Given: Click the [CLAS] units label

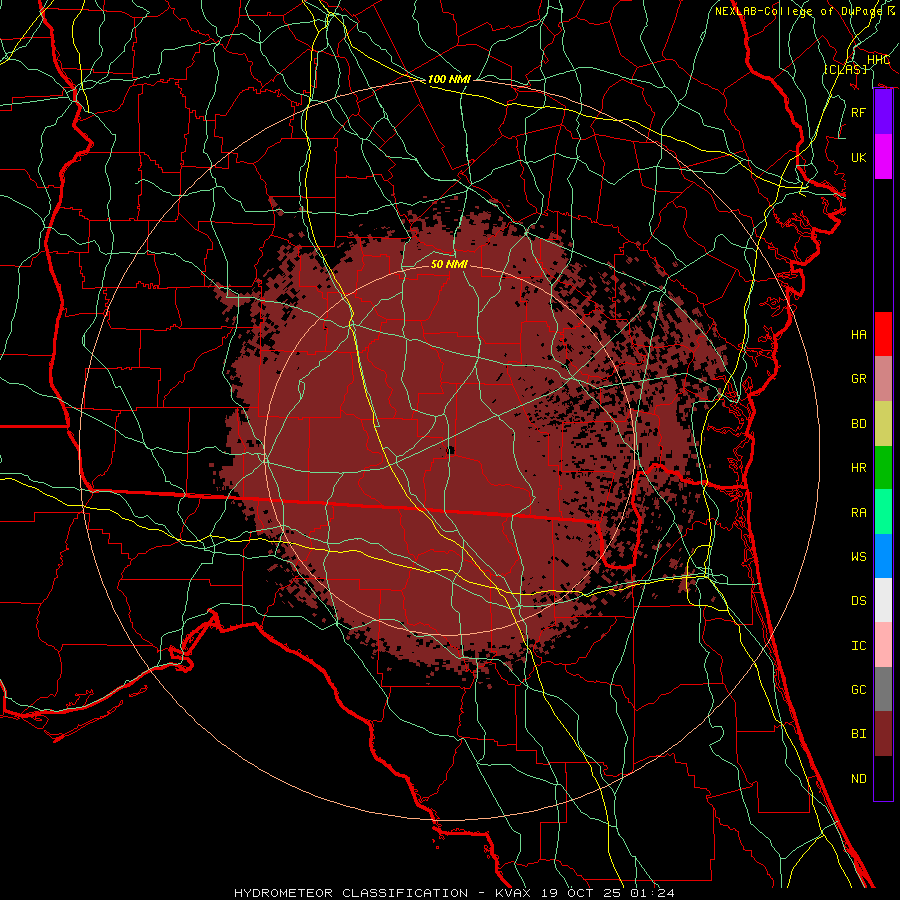Looking at the screenshot, I should 845,69.
